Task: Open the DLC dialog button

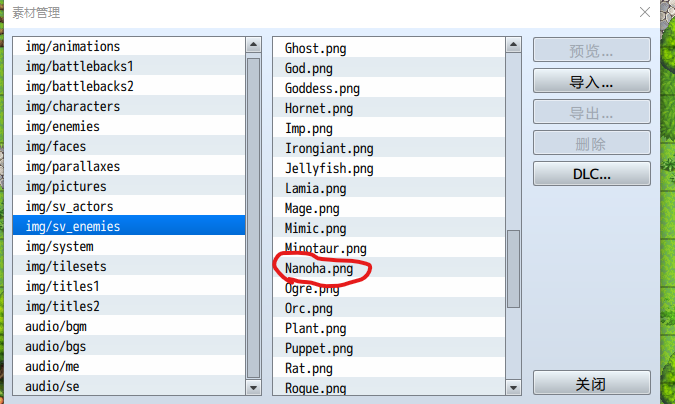Action: coord(591,174)
